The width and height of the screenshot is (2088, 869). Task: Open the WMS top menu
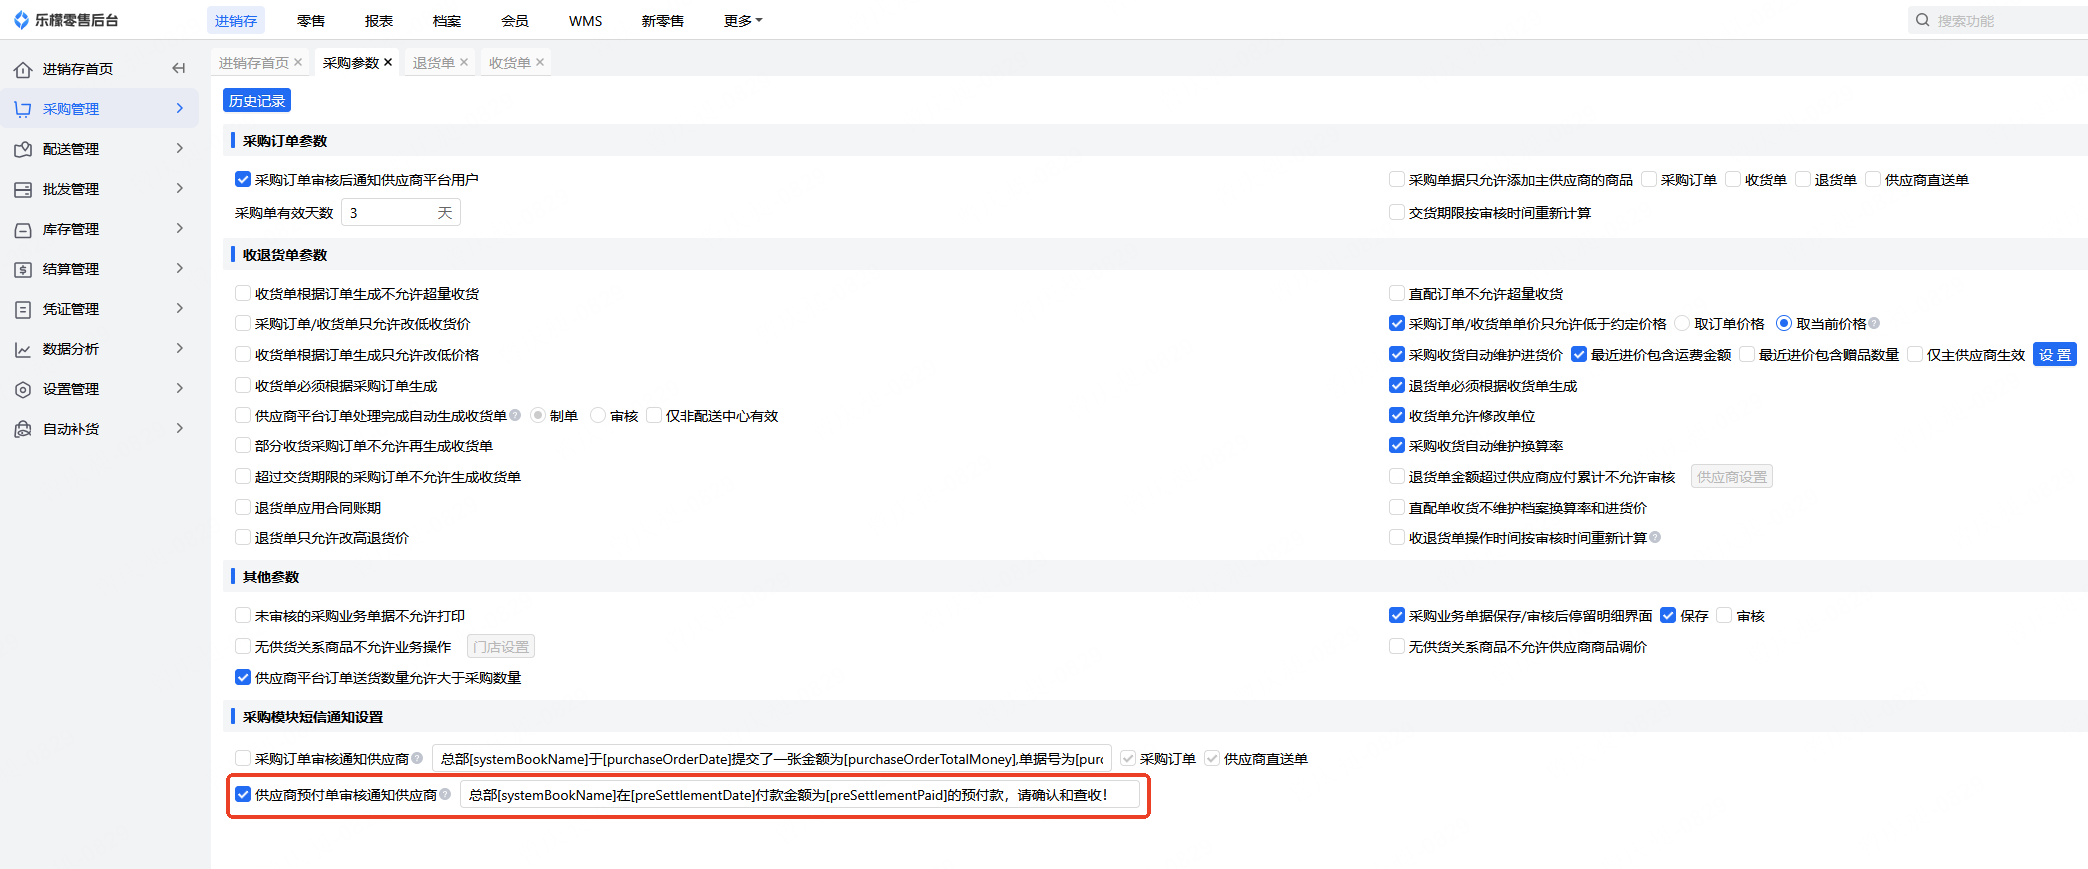pos(586,20)
